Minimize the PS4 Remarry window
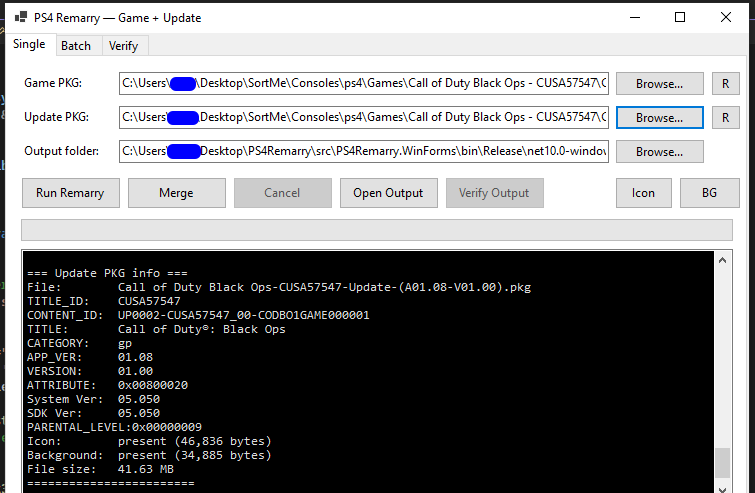The image size is (755, 493). coord(635,18)
